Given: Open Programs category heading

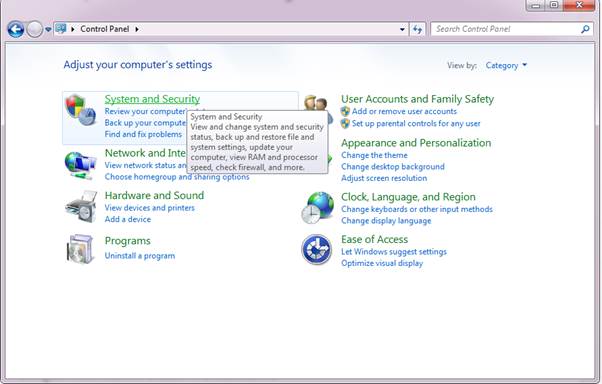Looking at the screenshot, I should (x=127, y=241).
